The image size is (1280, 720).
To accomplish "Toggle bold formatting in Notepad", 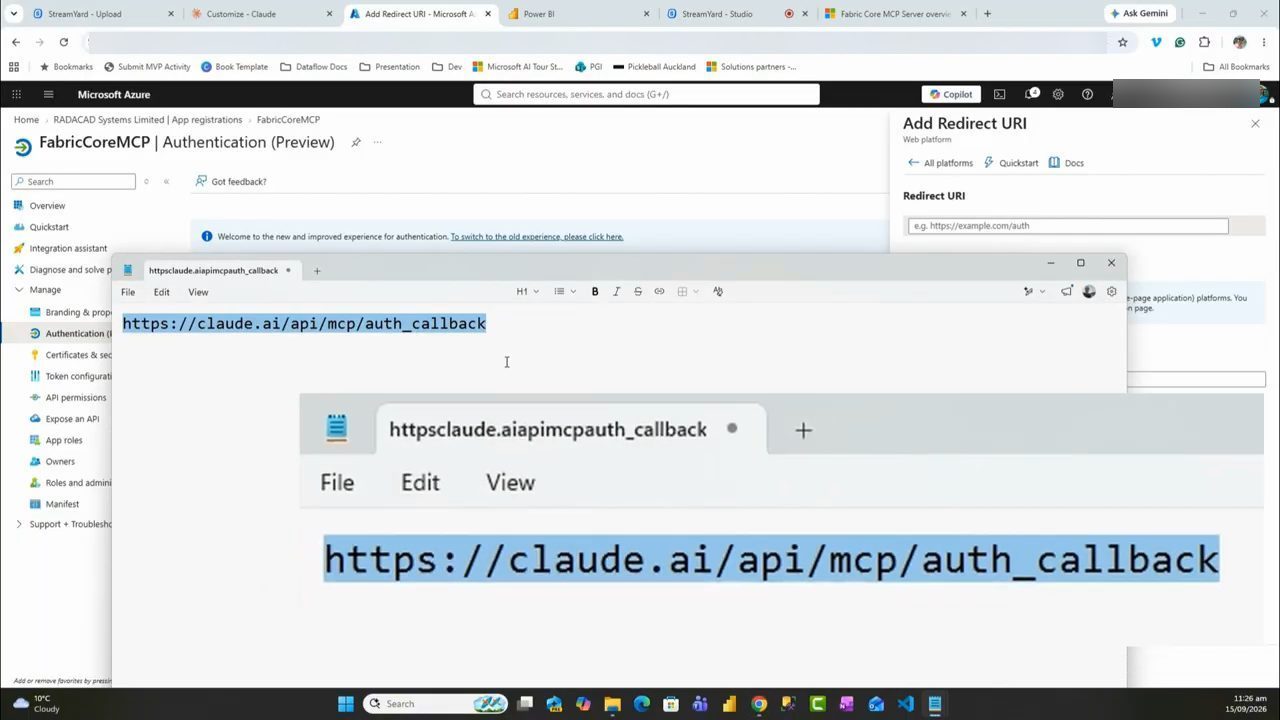I will [595, 291].
